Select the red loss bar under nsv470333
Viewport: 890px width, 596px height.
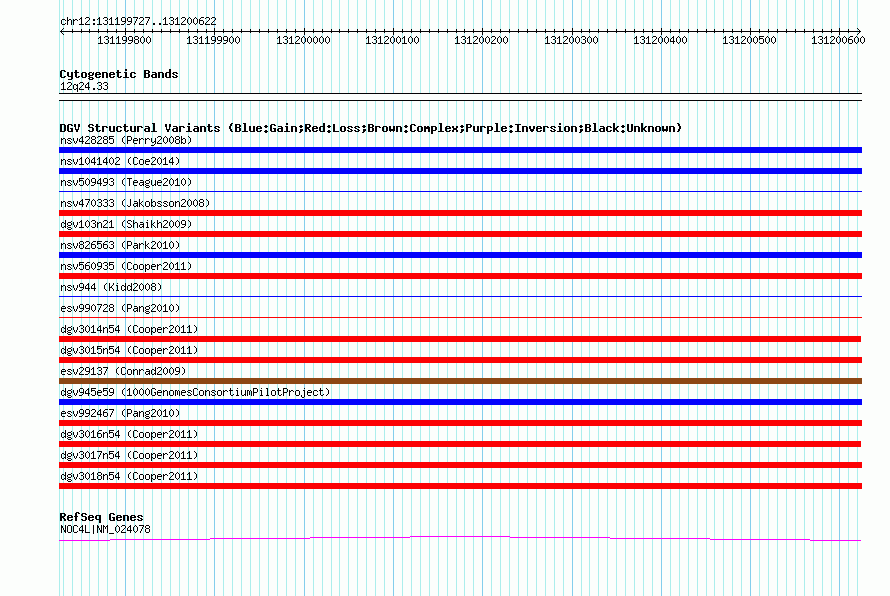pos(460,213)
